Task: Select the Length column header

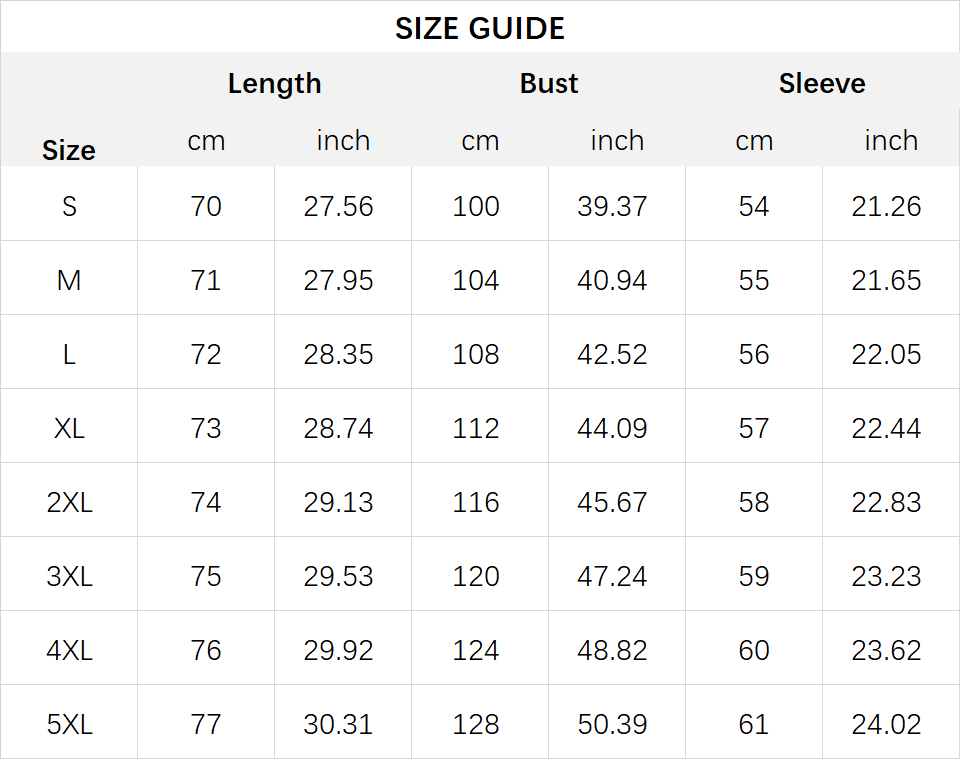Action: tap(274, 84)
